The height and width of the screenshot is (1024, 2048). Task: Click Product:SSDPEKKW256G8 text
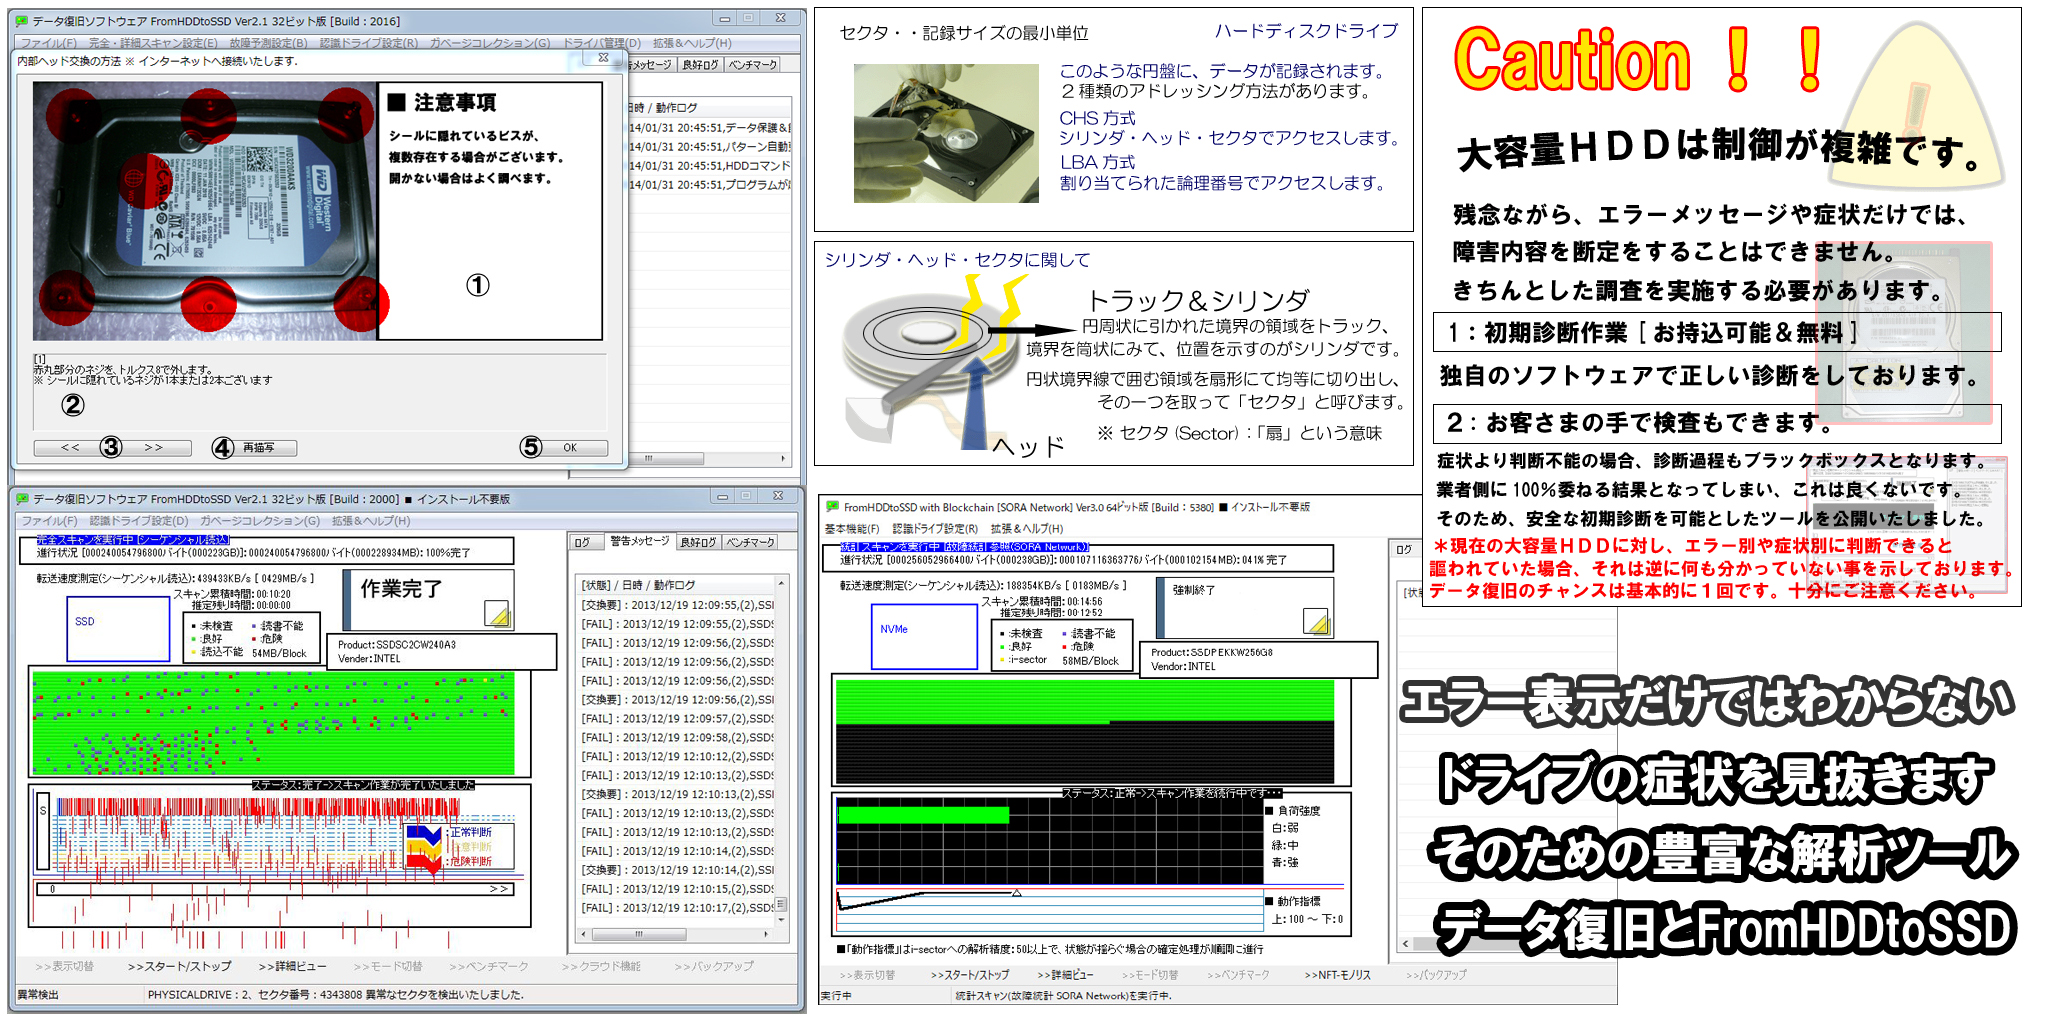coord(1211,653)
